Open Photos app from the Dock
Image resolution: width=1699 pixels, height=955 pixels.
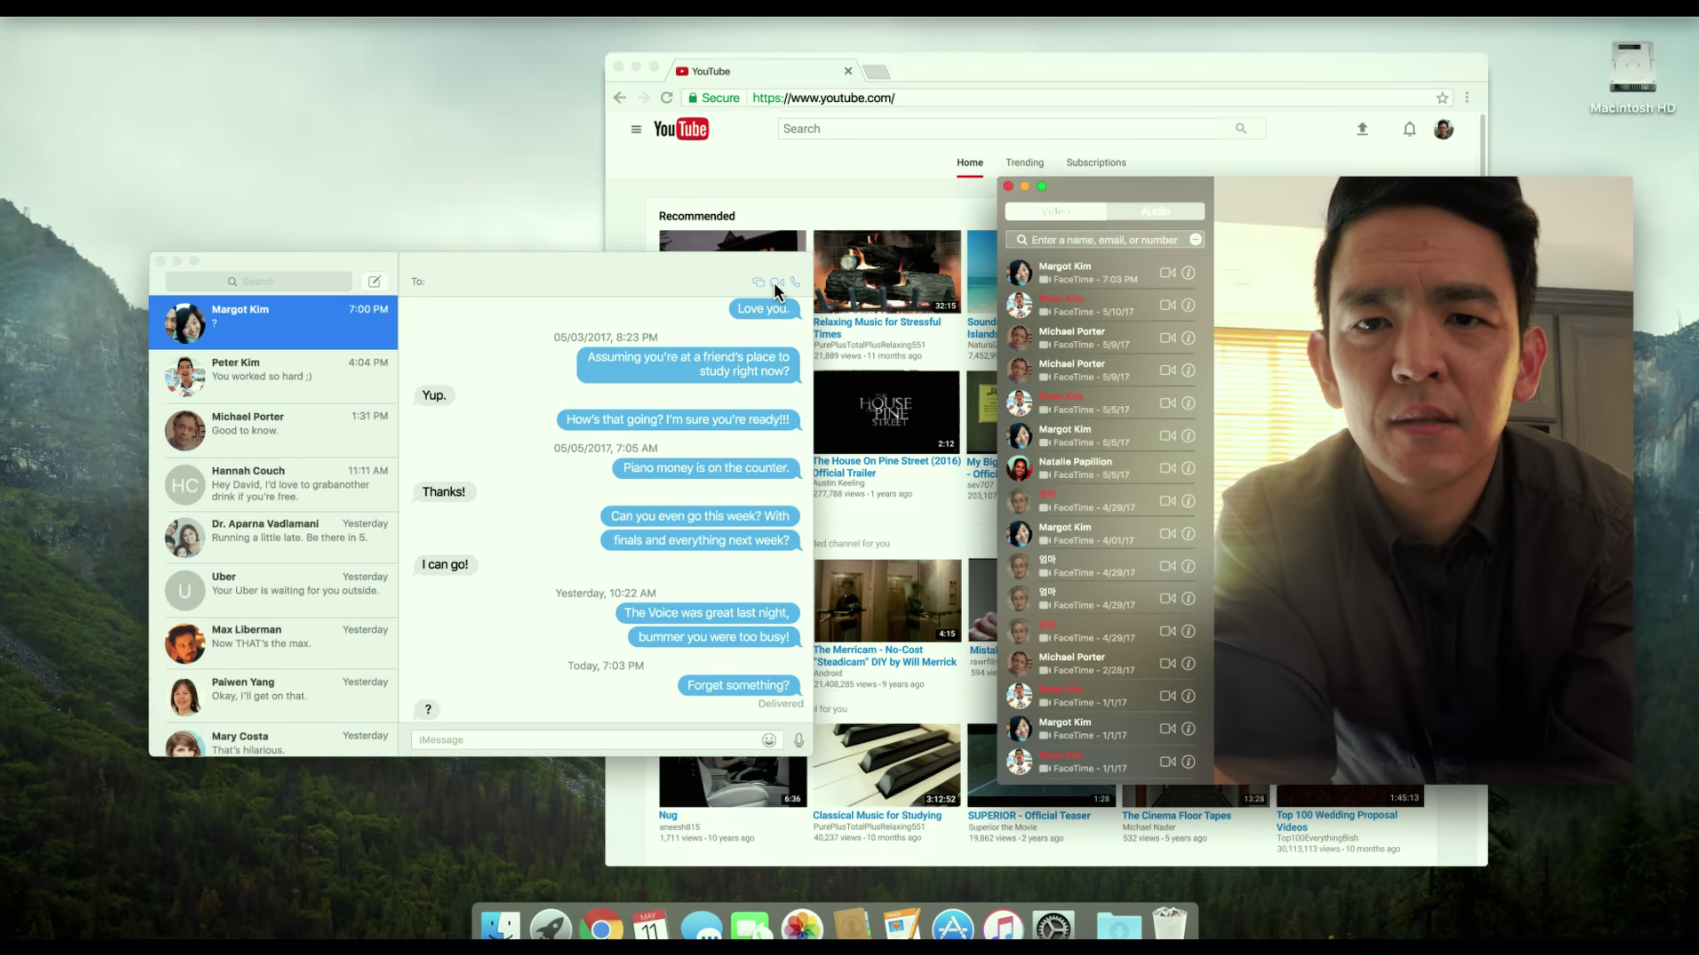tap(801, 926)
